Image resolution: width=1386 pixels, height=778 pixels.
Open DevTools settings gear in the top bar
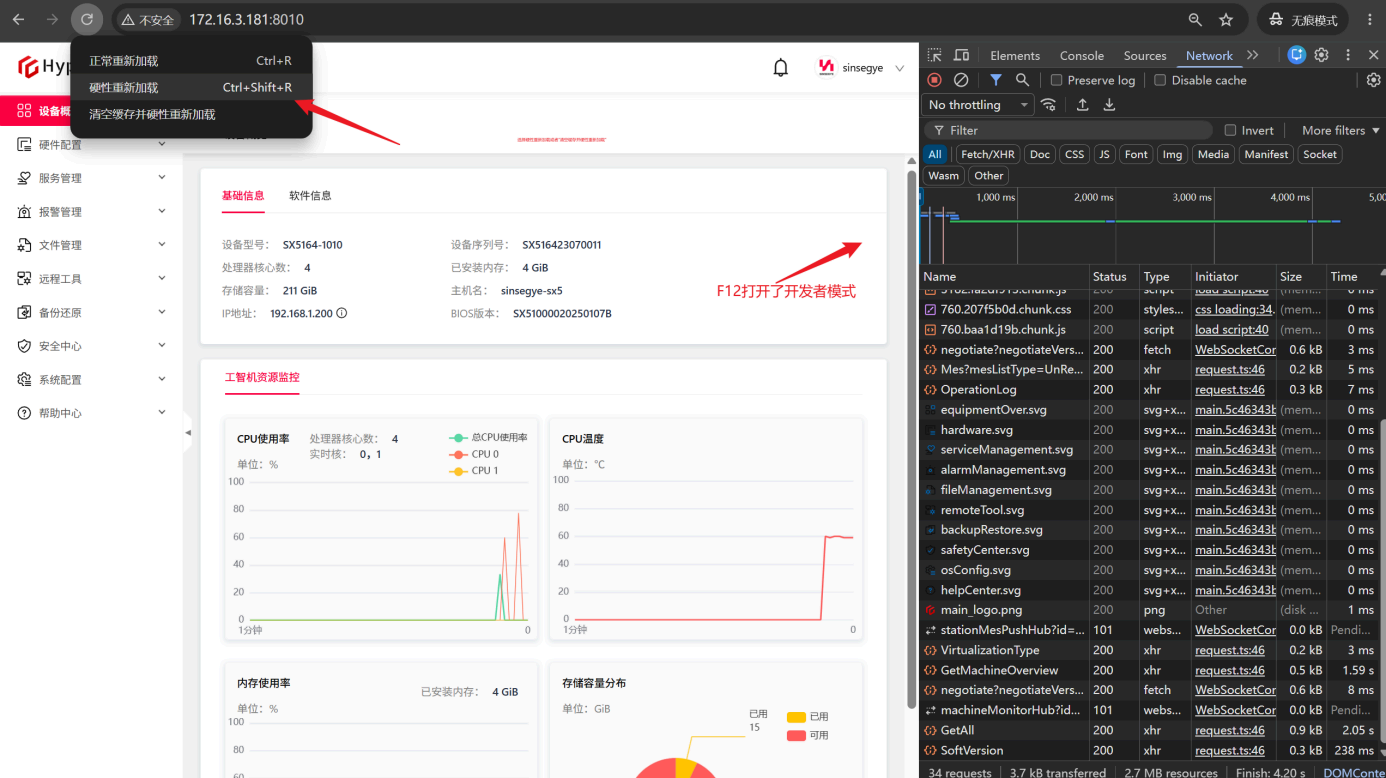[1321, 55]
